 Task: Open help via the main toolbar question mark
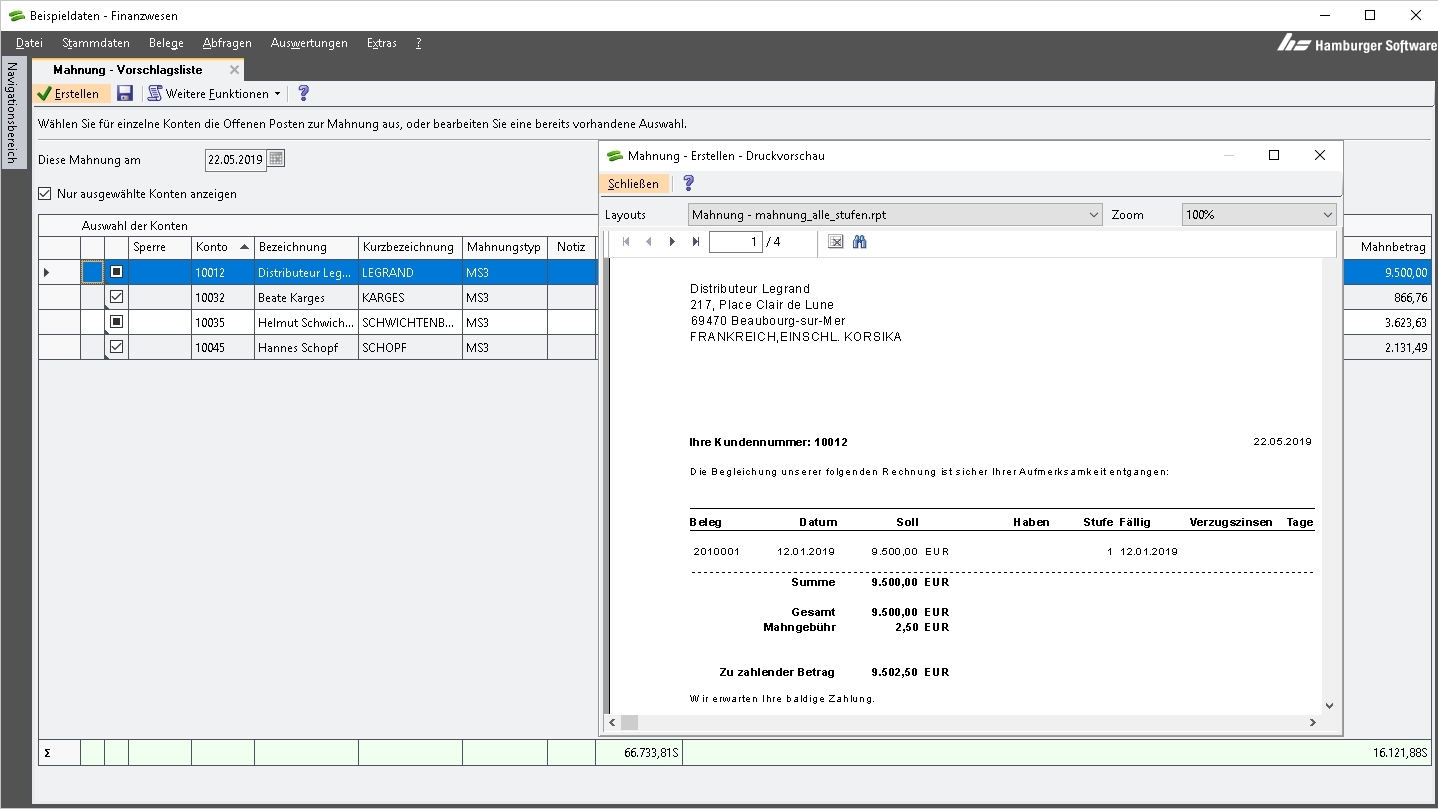[304, 93]
